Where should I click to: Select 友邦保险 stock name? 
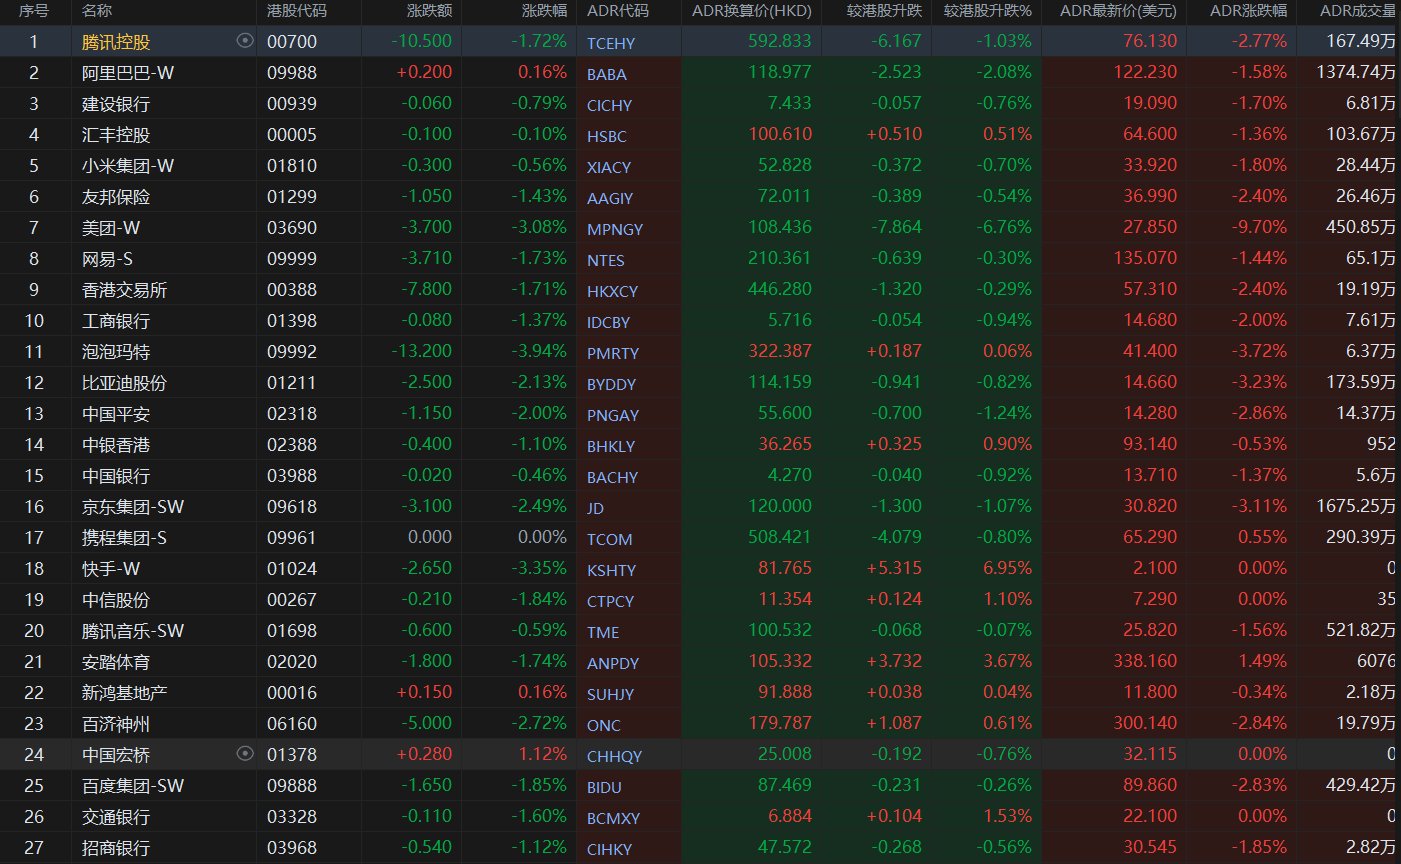(x=116, y=197)
